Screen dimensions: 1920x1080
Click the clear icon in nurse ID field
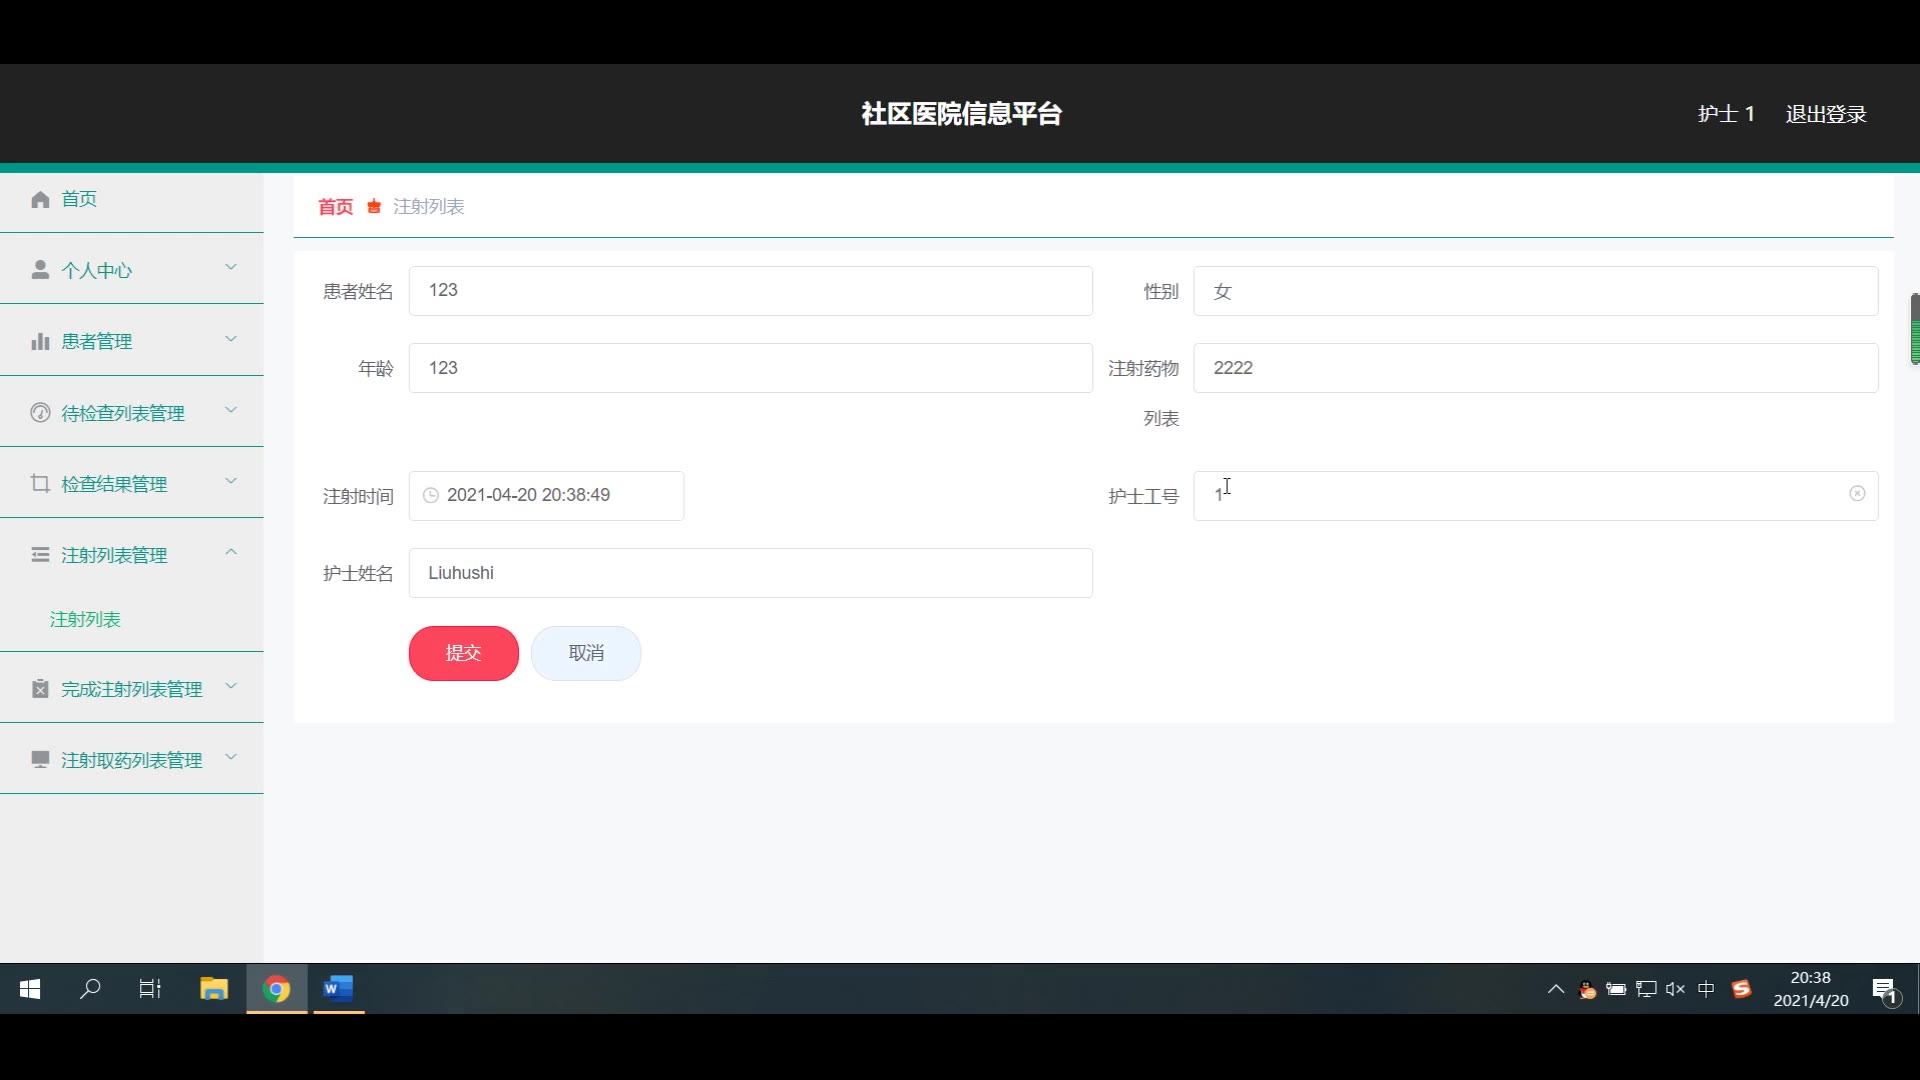[1857, 494]
